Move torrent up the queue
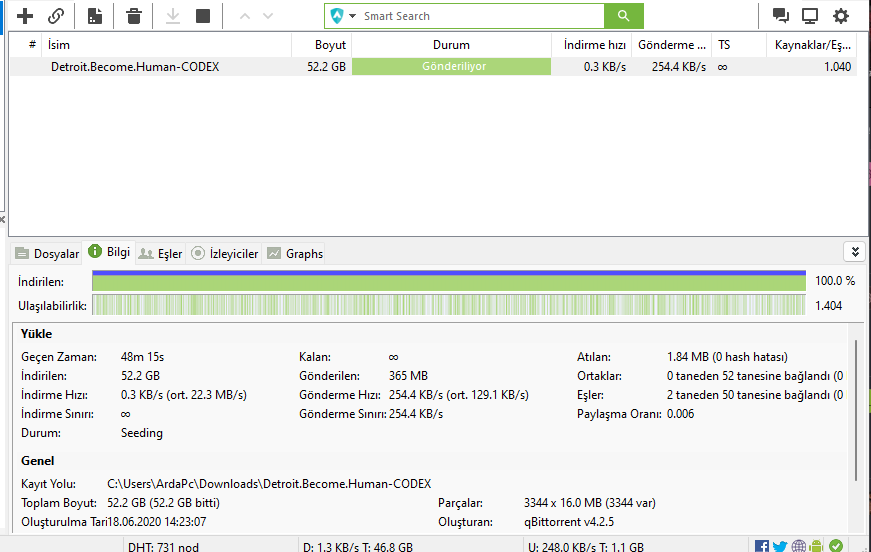This screenshot has width=871, height=552. pos(244,16)
